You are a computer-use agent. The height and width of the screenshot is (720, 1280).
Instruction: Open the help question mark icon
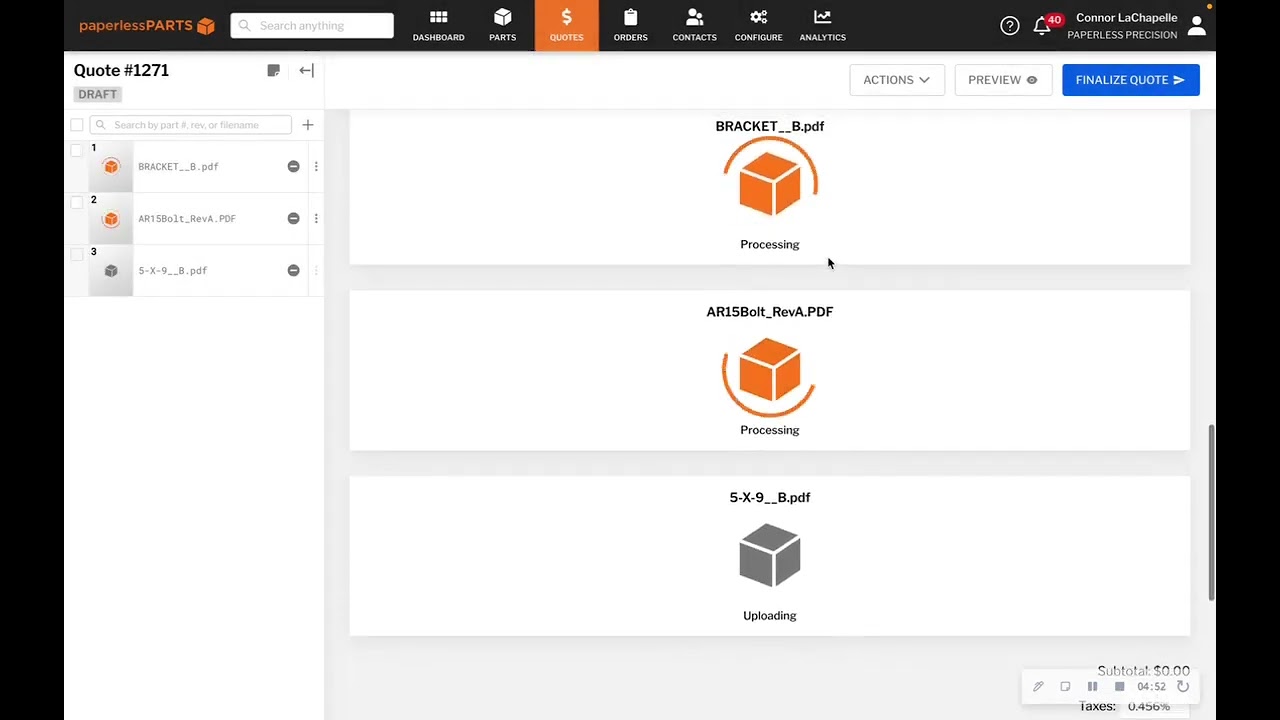click(1009, 26)
